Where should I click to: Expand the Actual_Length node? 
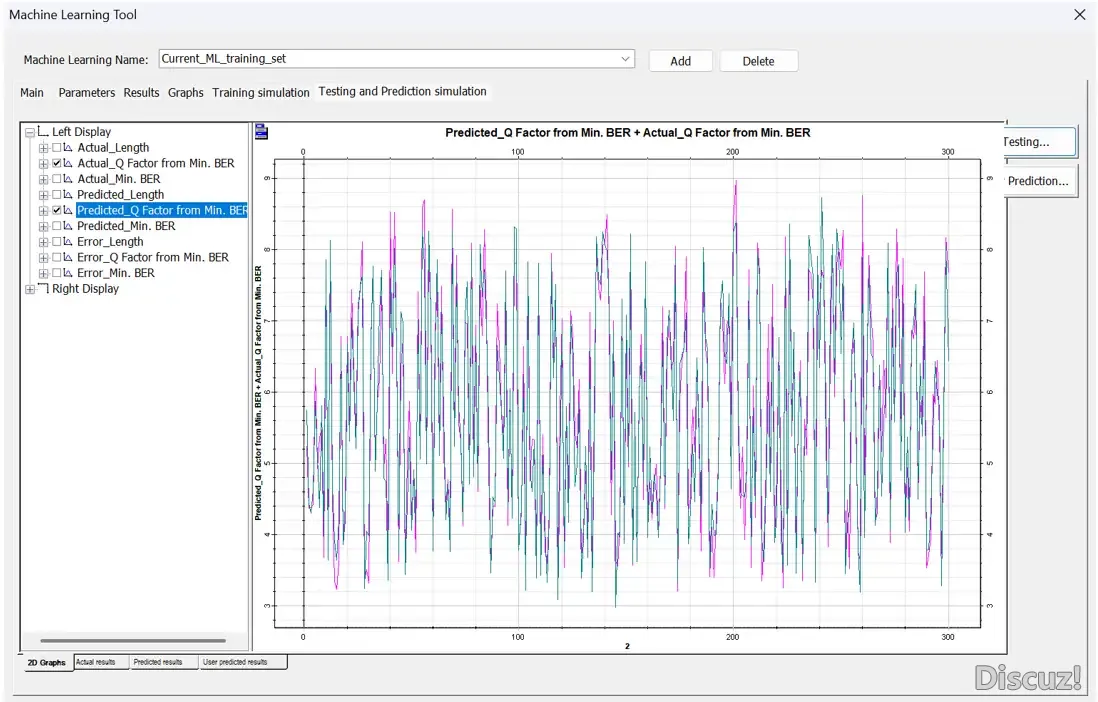pos(43,148)
